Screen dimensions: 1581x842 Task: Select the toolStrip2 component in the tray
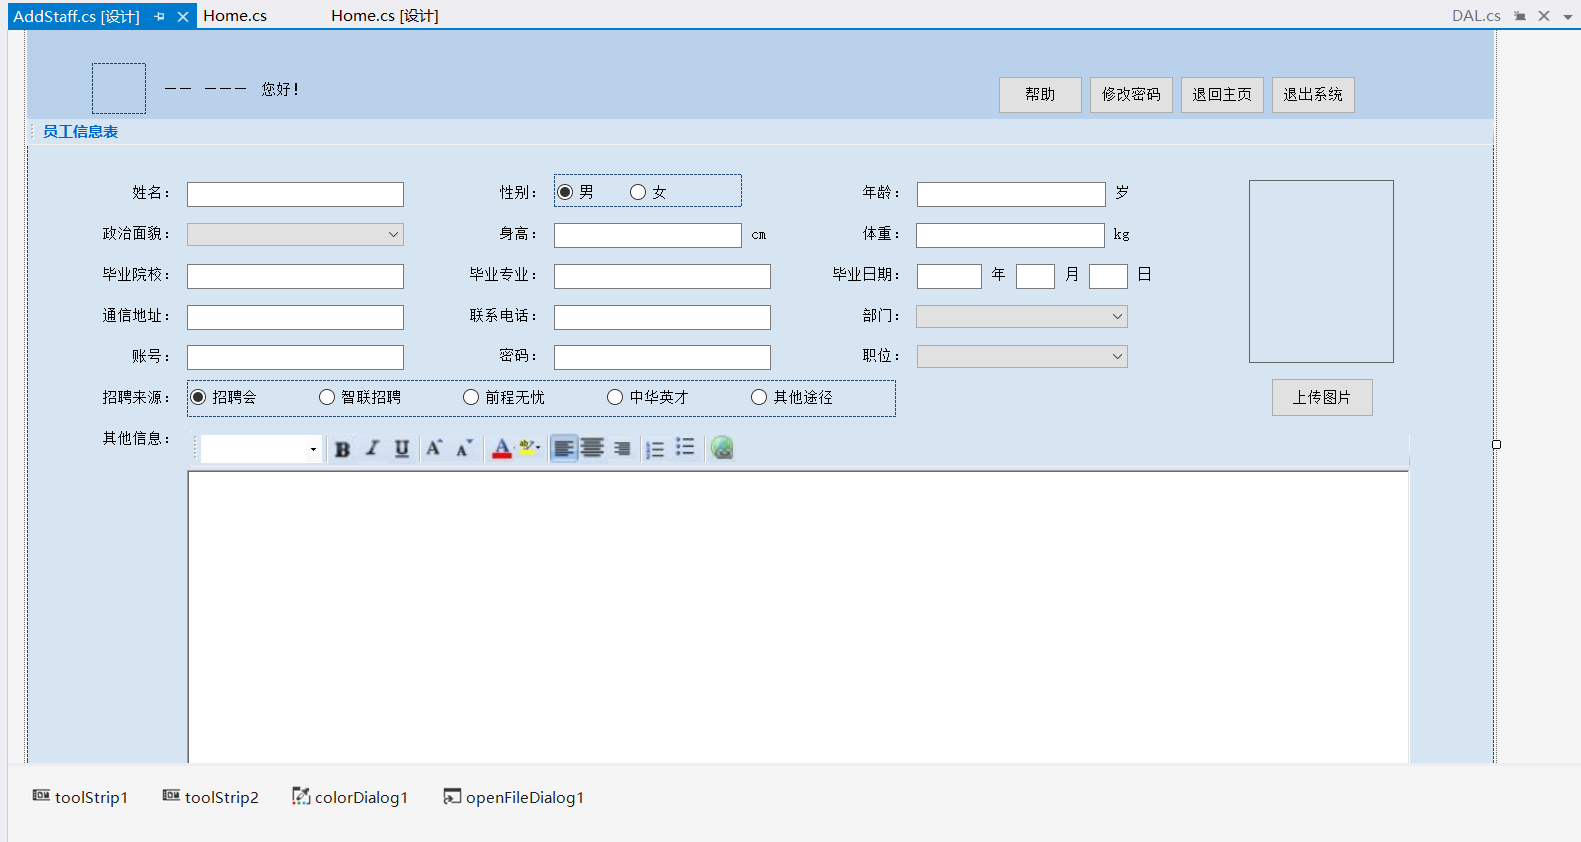tap(211, 797)
